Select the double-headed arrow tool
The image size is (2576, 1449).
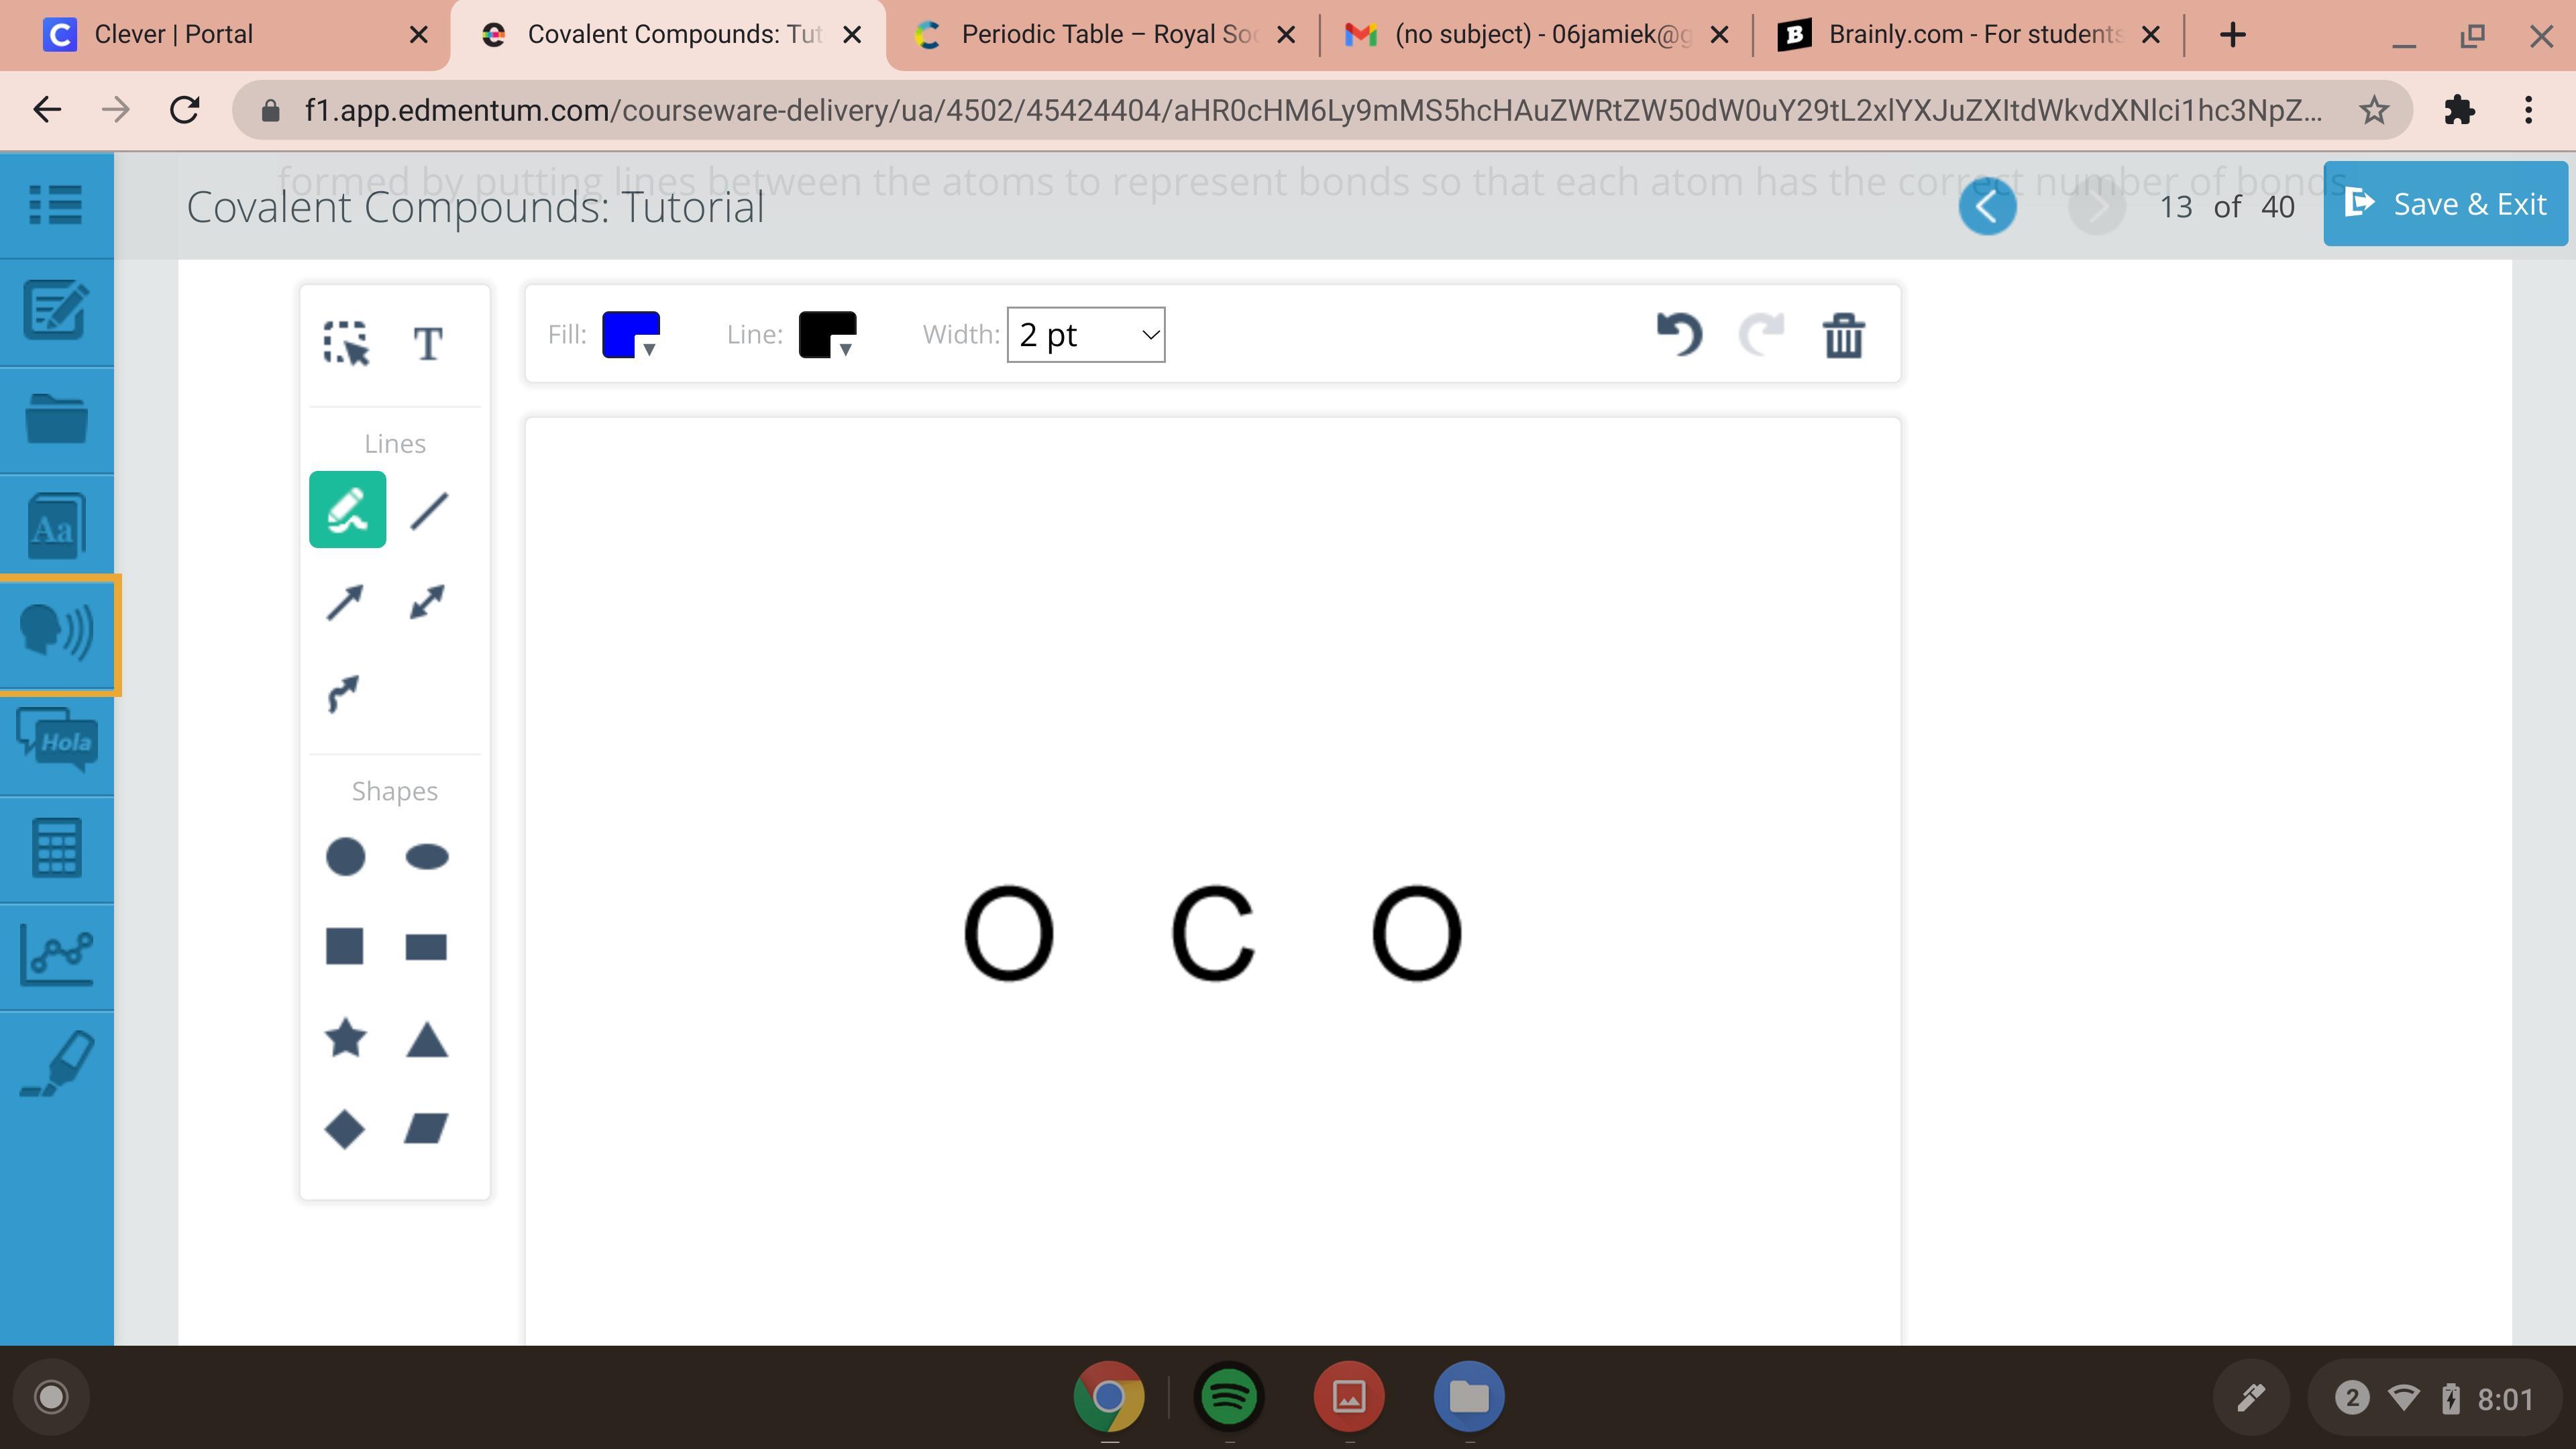click(427, 602)
